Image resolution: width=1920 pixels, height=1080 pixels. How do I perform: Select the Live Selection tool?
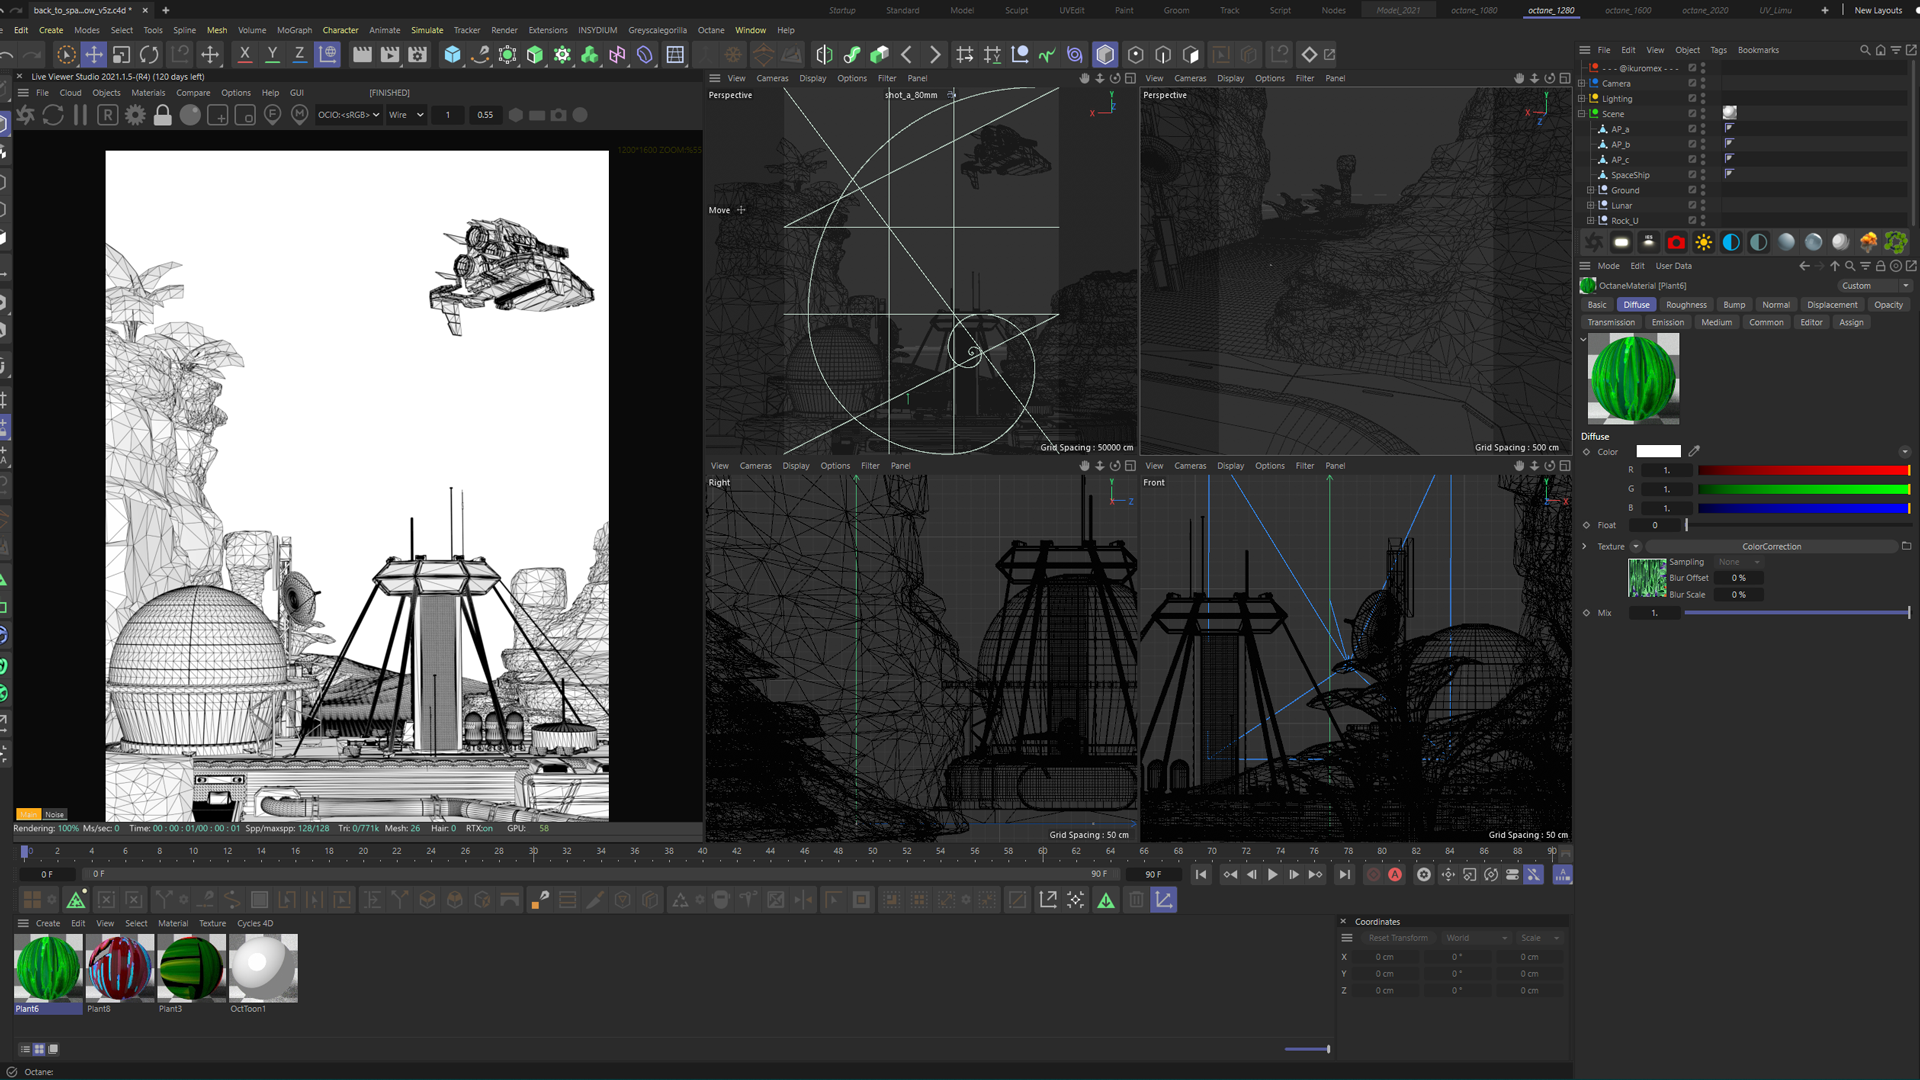[x=66, y=55]
